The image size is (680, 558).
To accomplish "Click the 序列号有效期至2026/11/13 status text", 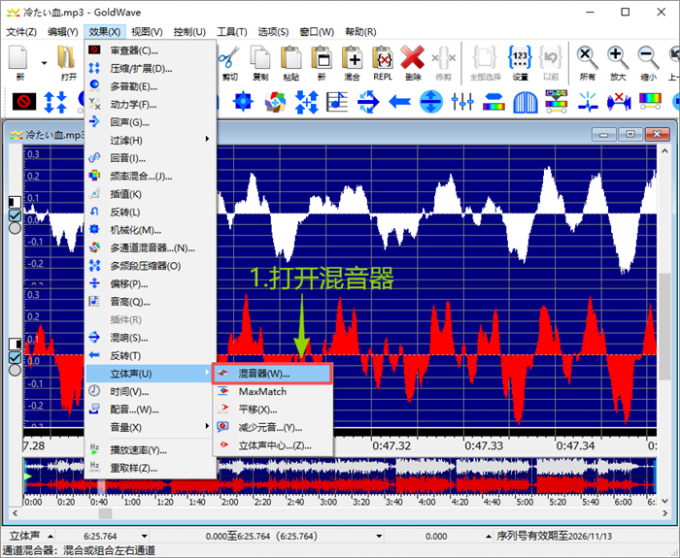I will click(x=554, y=536).
